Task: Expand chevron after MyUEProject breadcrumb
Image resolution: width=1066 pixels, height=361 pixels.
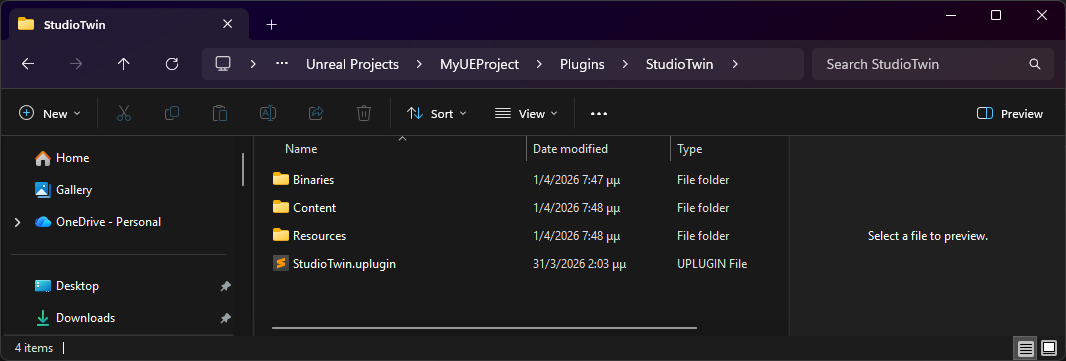Action: pos(539,65)
